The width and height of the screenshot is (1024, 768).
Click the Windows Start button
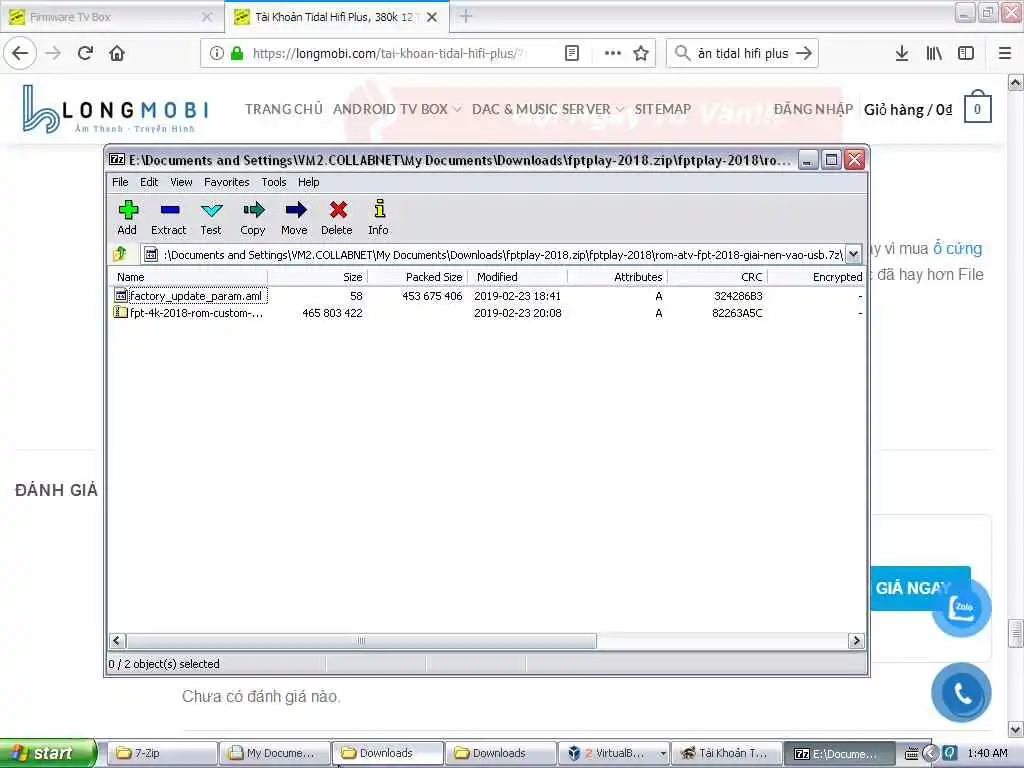click(x=47, y=753)
